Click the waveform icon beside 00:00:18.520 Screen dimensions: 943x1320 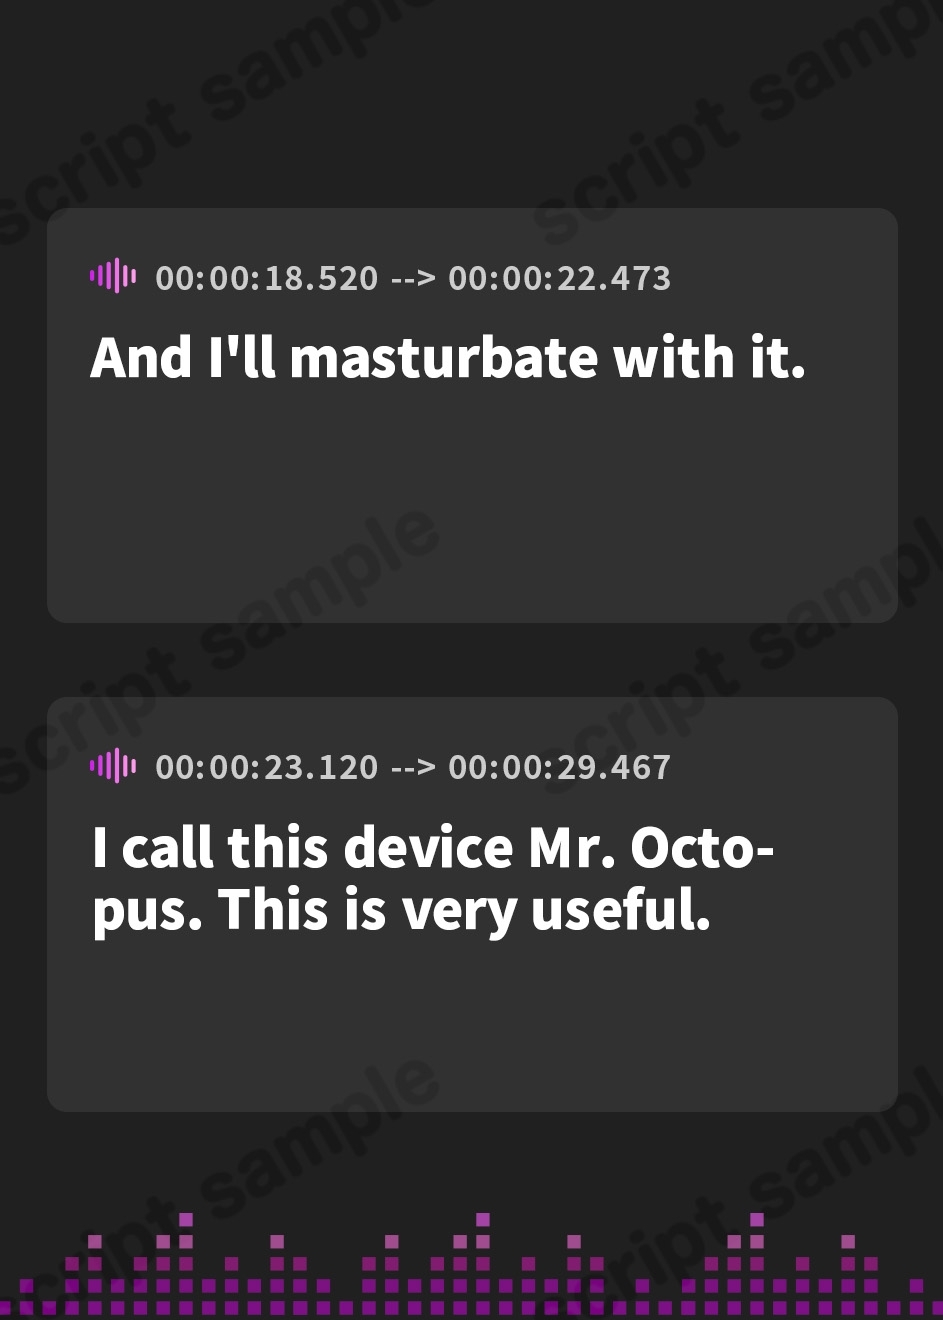[113, 276]
